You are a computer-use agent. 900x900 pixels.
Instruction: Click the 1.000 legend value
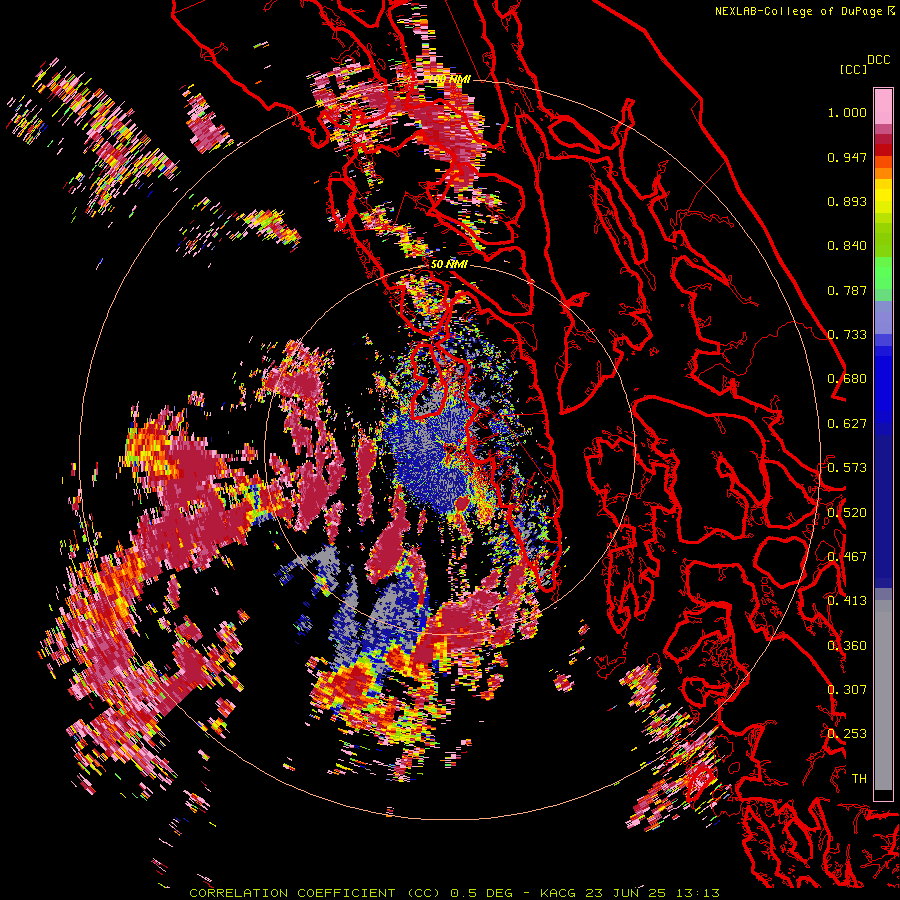(x=847, y=112)
